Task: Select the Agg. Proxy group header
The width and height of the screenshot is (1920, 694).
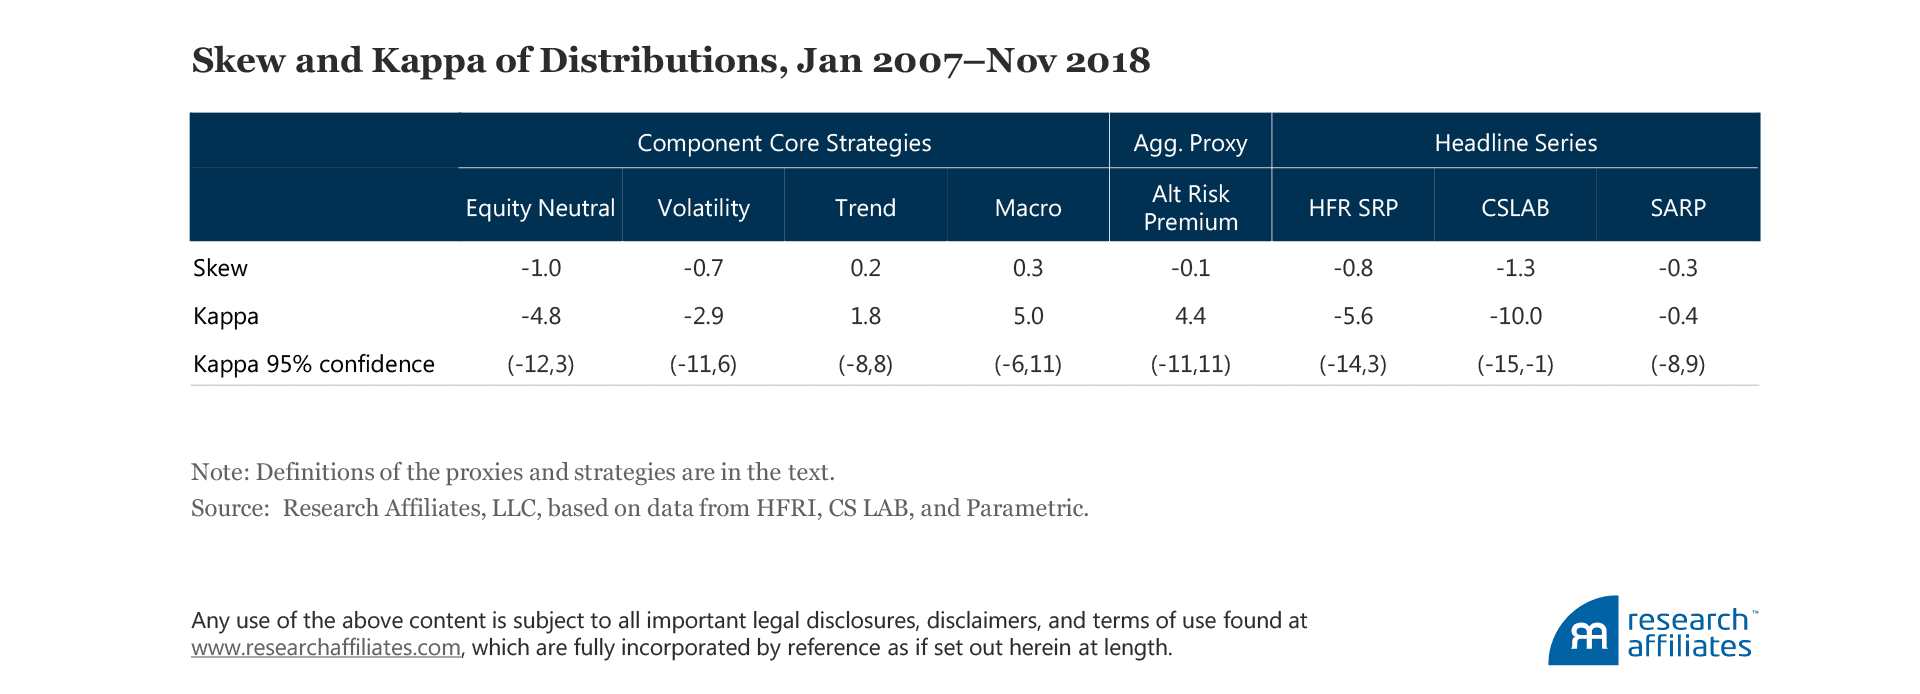Action: [1190, 143]
